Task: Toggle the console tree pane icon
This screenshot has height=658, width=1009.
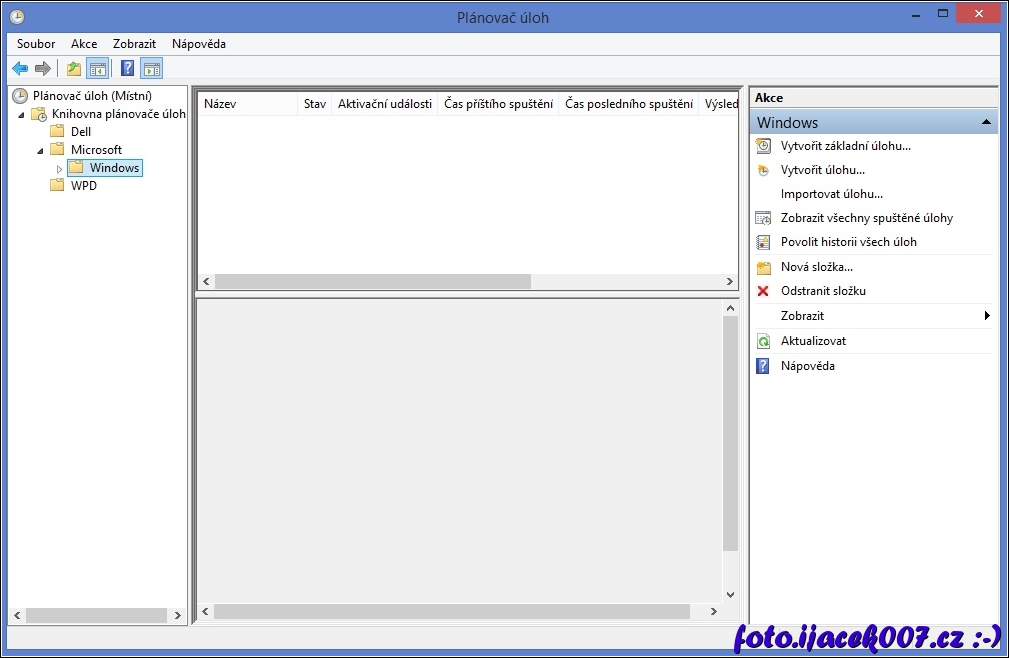Action: 97,68
